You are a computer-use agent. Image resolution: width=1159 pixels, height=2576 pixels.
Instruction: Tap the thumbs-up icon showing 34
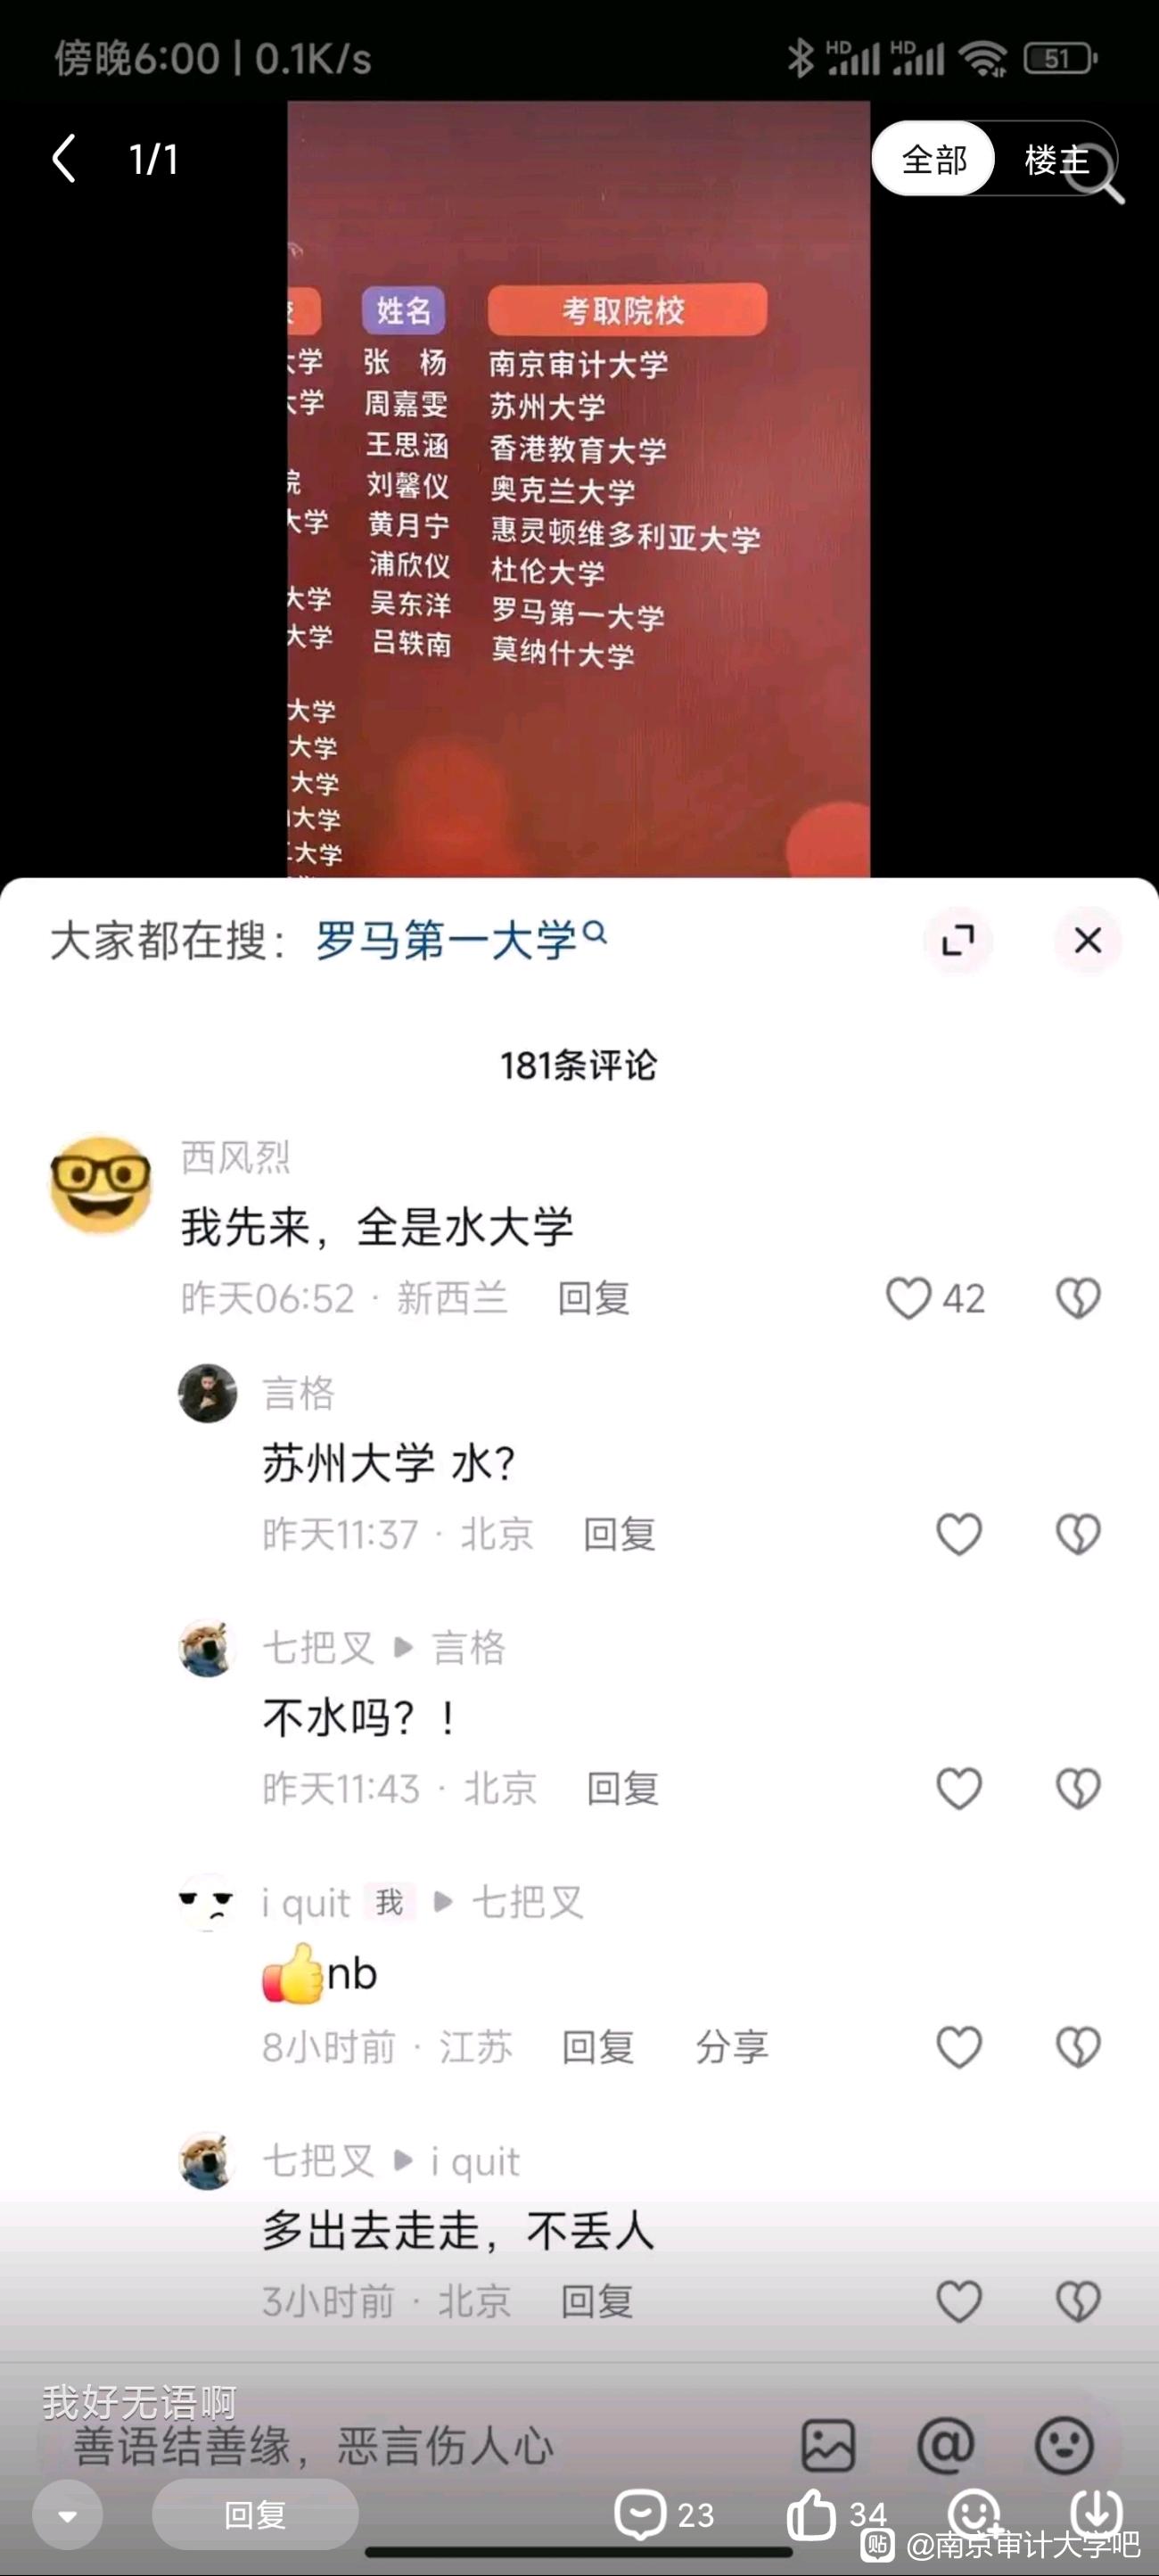[x=836, y=2513]
